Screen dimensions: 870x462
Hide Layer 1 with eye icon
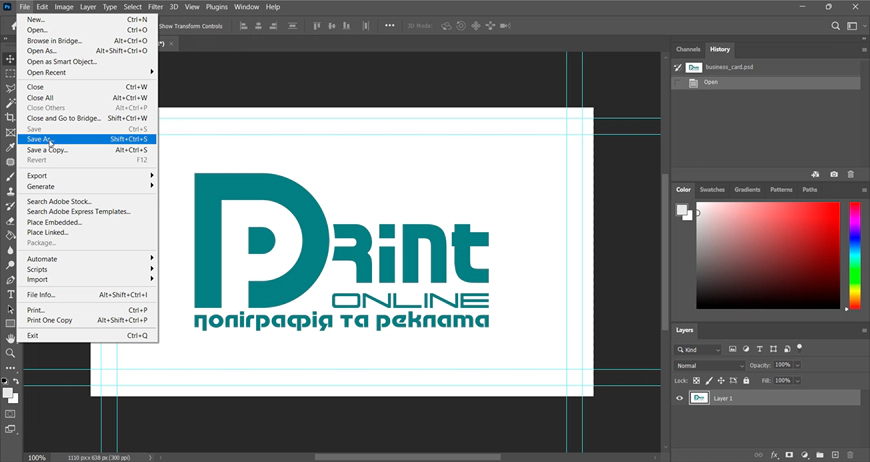[679, 398]
